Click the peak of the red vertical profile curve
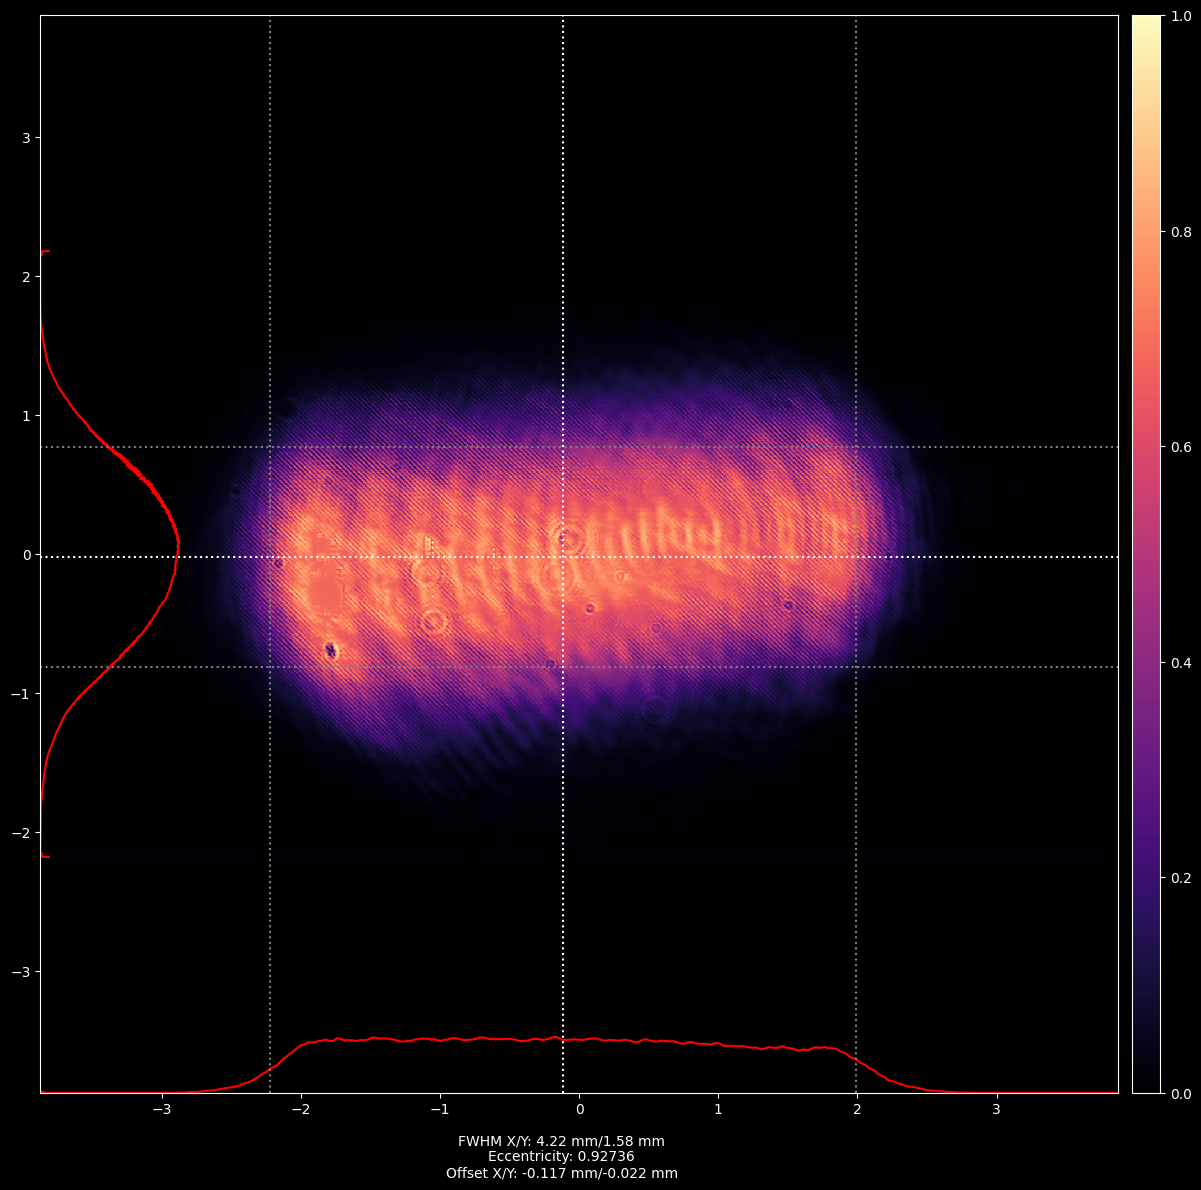 point(178,547)
